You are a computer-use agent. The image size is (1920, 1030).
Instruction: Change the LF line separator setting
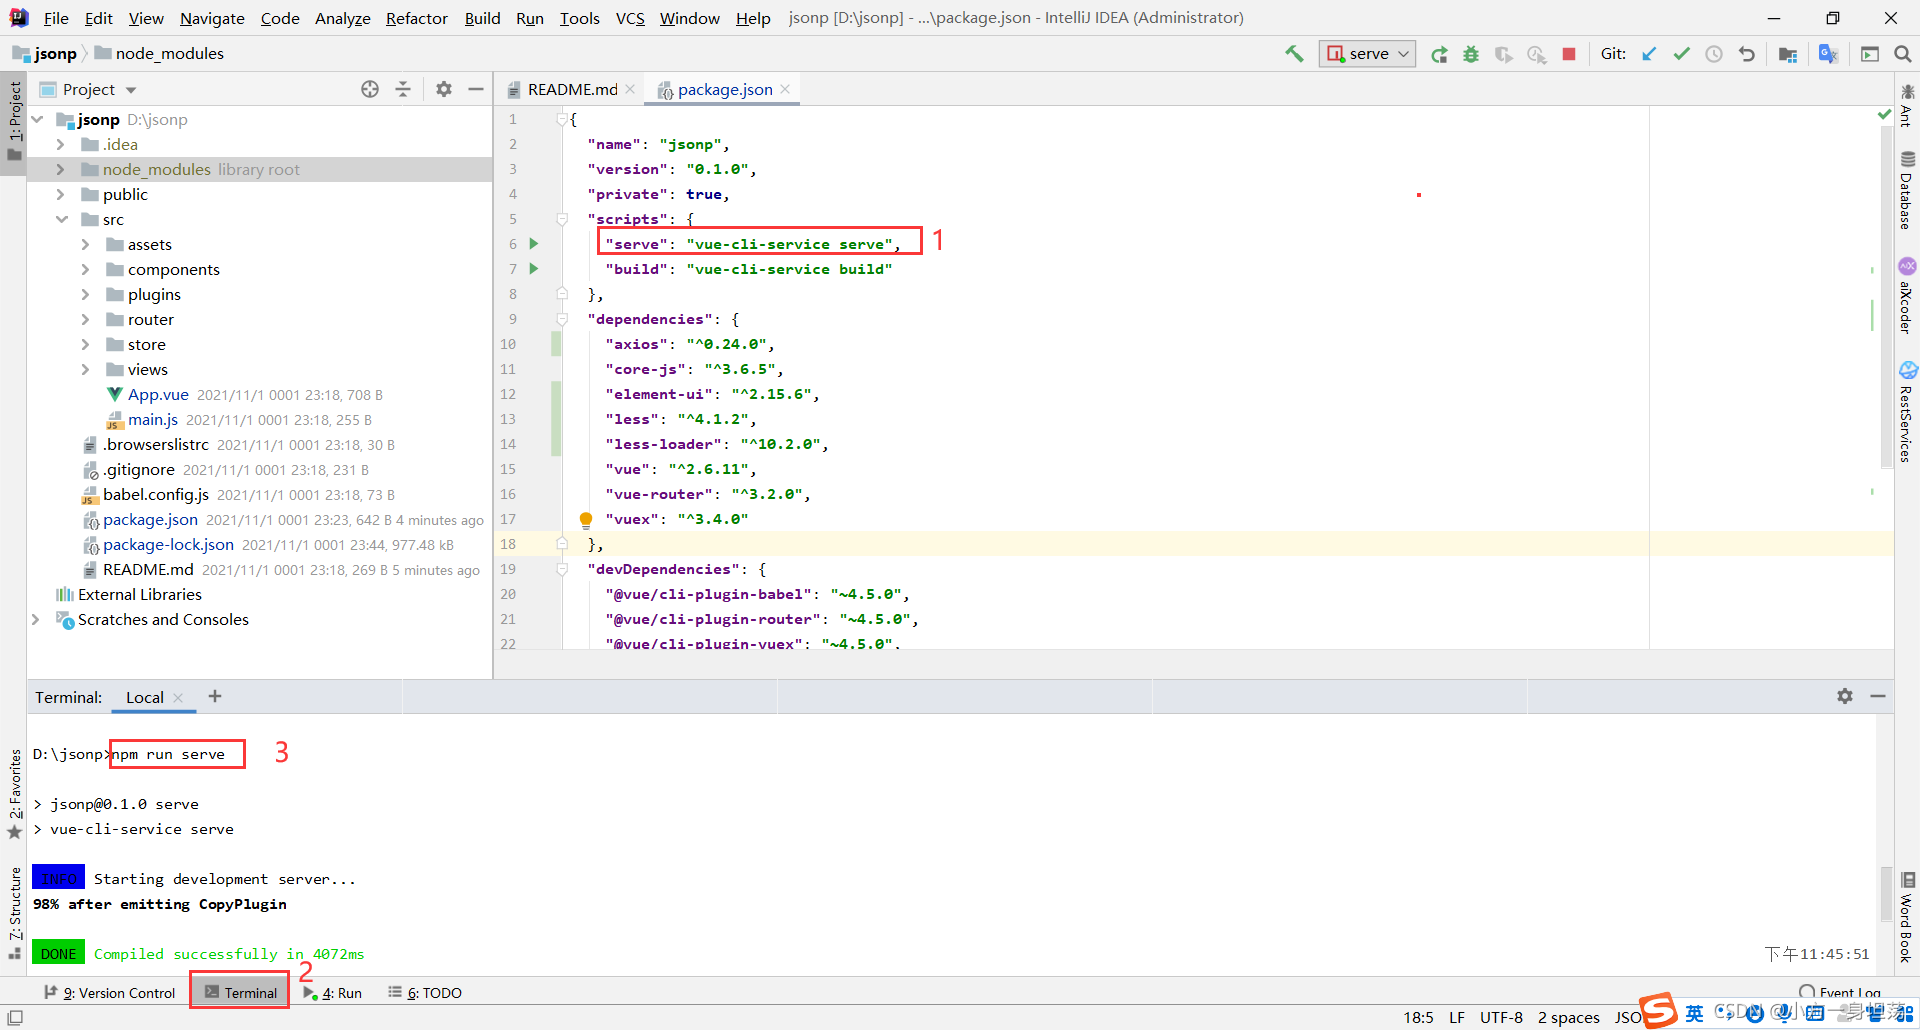point(1457,1017)
